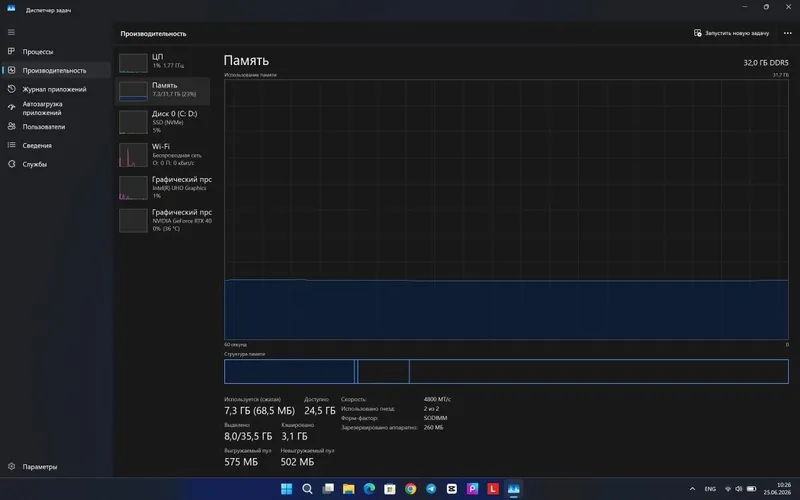Open clock and date 10:26 flyout
Viewport: 800px width, 500px height.
(777, 489)
